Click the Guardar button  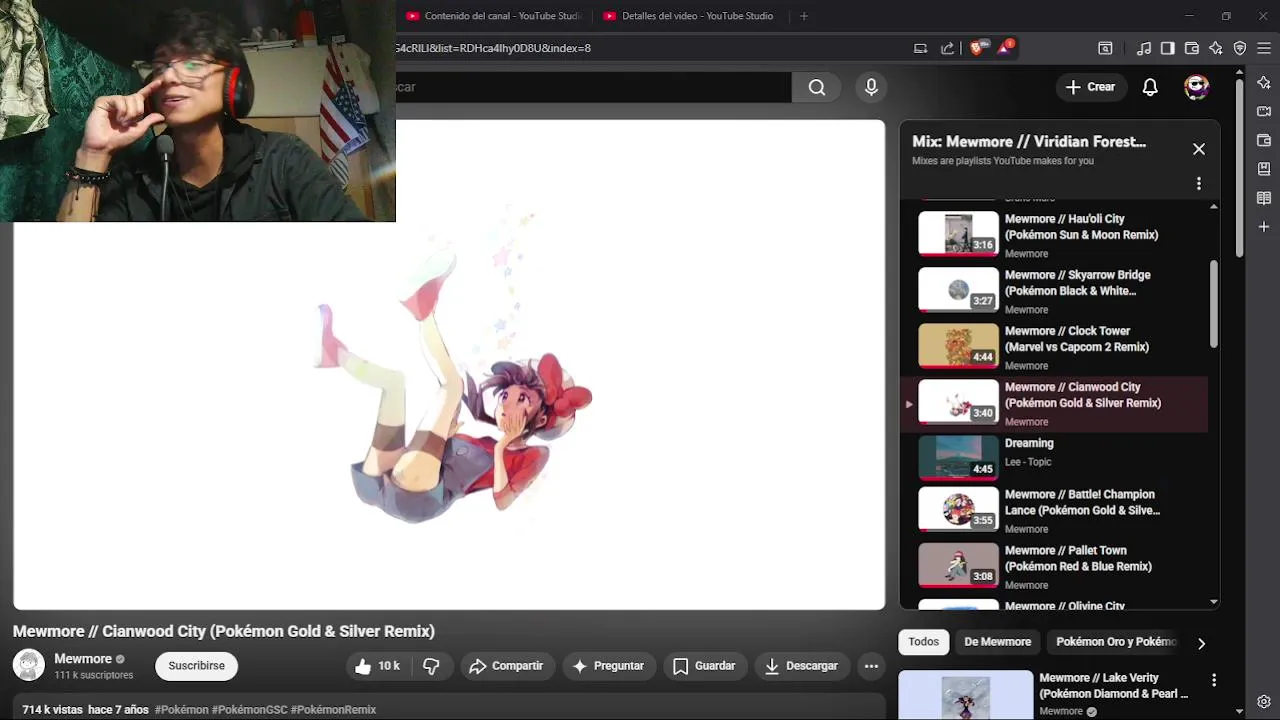(704, 666)
